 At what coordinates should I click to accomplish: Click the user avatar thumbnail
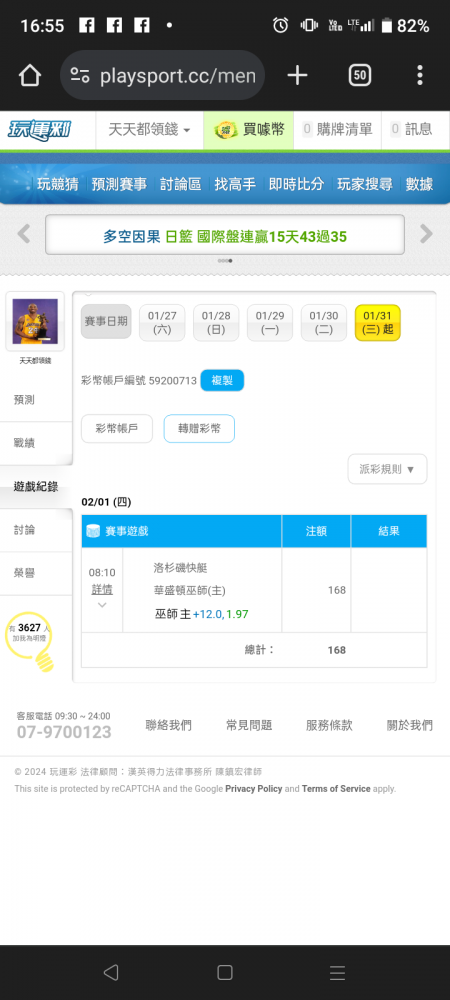coord(35,321)
